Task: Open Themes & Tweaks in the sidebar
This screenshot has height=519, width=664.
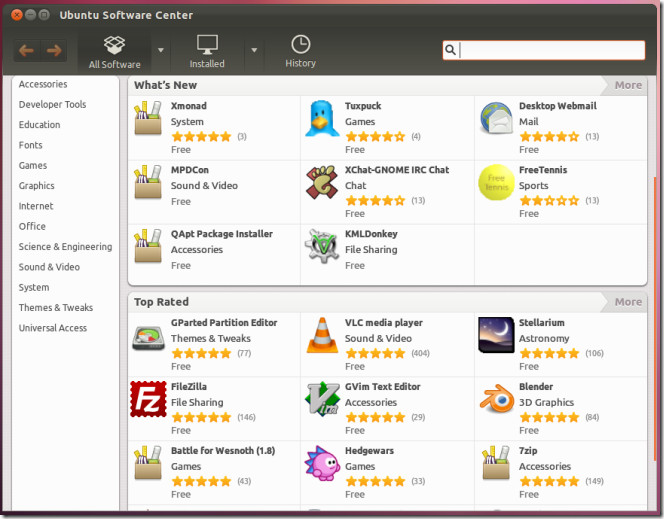Action: 56,308
